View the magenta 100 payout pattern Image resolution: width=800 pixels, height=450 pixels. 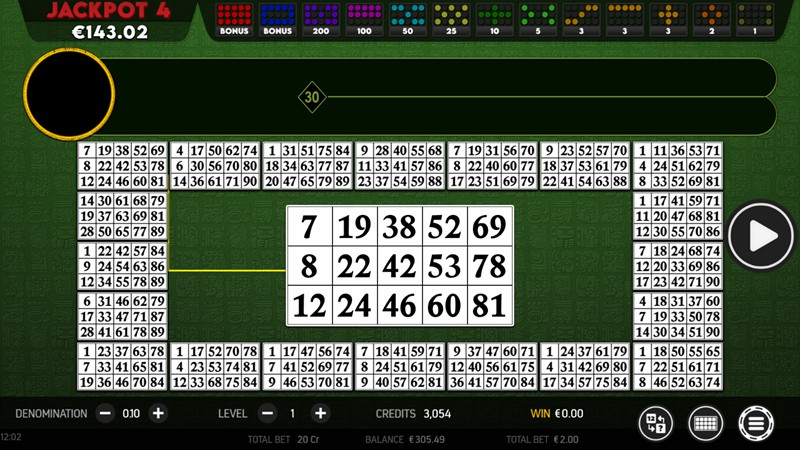(364, 20)
